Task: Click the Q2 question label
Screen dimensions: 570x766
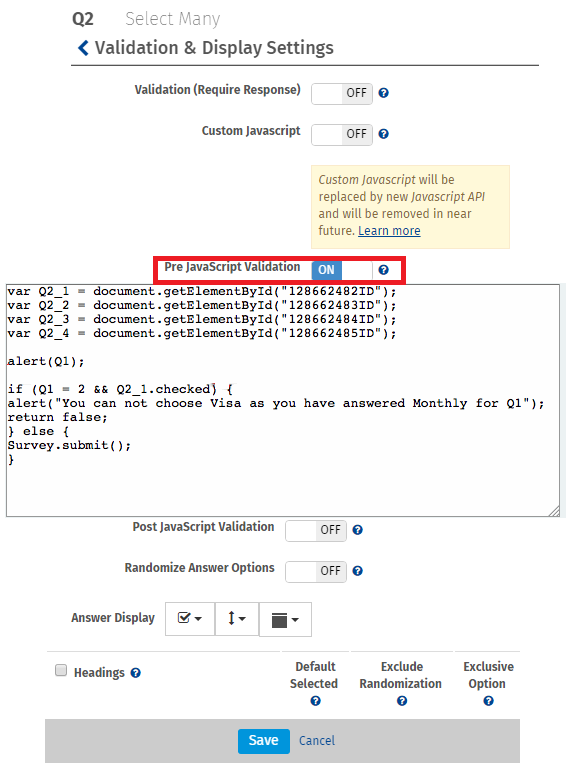Action: pos(83,19)
